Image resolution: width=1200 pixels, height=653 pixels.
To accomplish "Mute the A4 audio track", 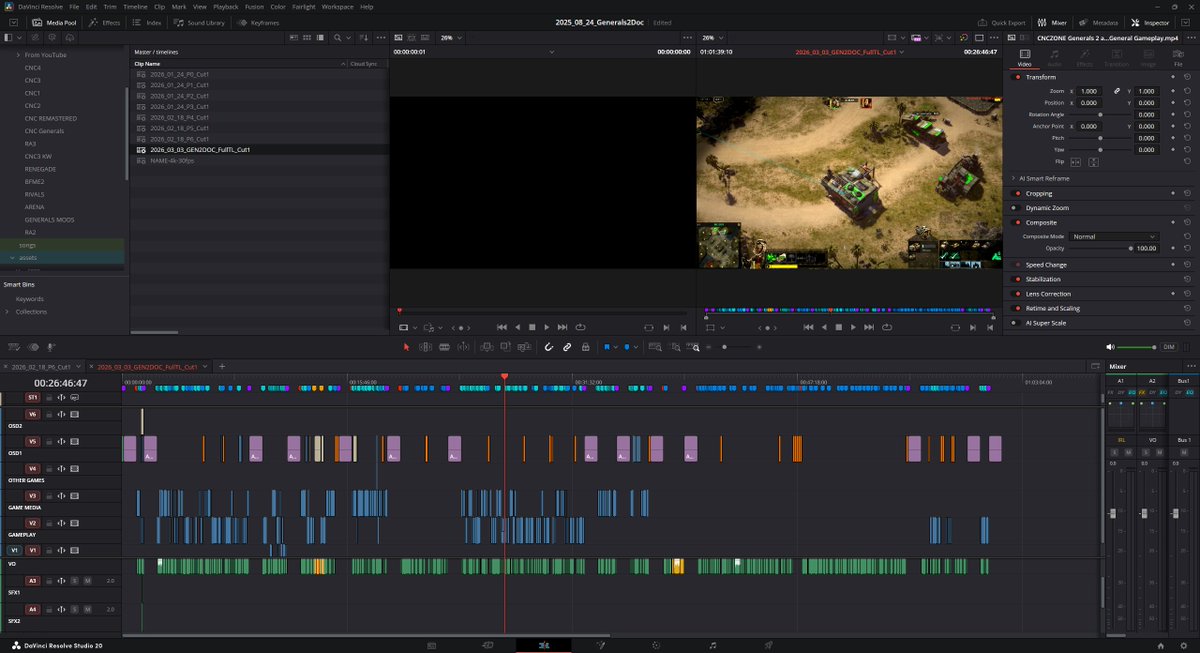I will click(88, 609).
